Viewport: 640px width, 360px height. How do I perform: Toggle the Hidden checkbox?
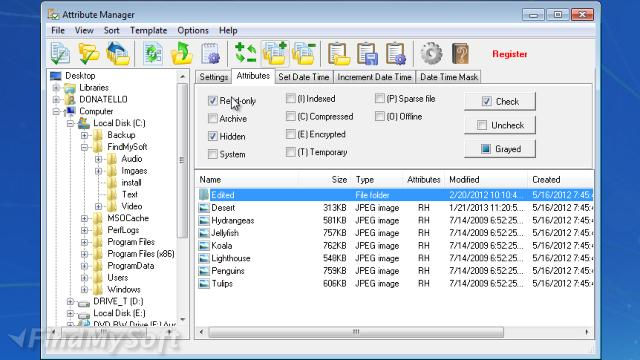point(212,136)
